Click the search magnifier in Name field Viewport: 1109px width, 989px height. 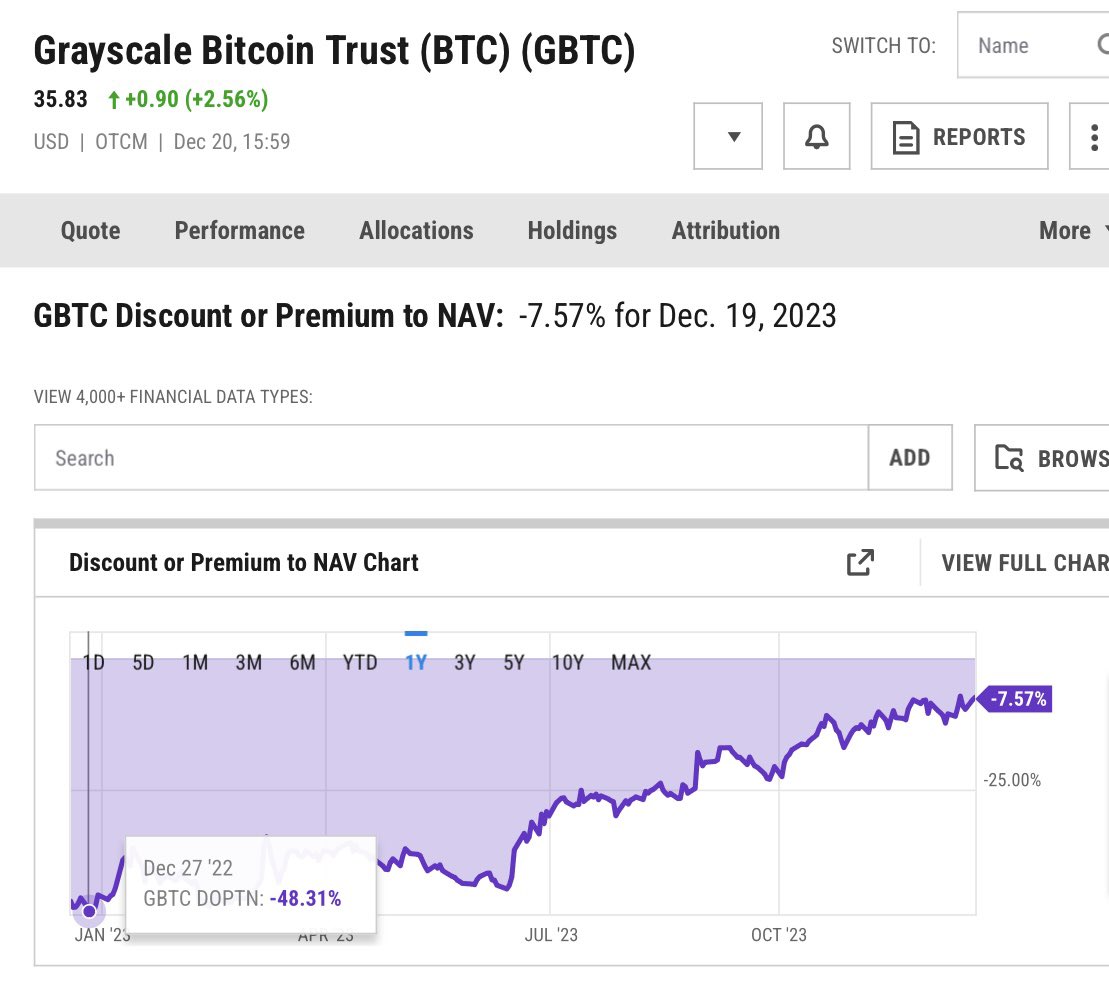tap(1103, 45)
